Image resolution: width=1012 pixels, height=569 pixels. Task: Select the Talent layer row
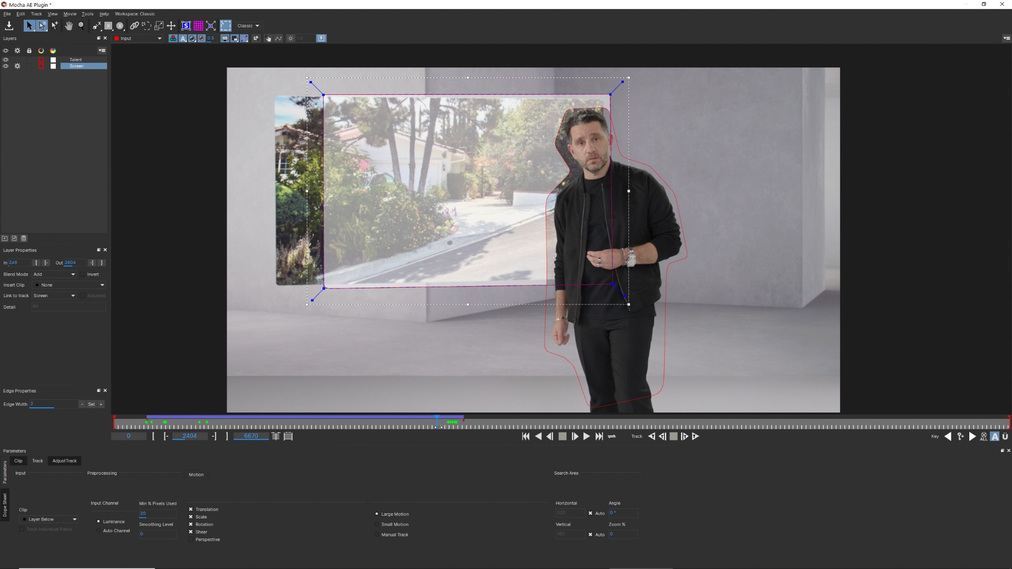[x=83, y=59]
